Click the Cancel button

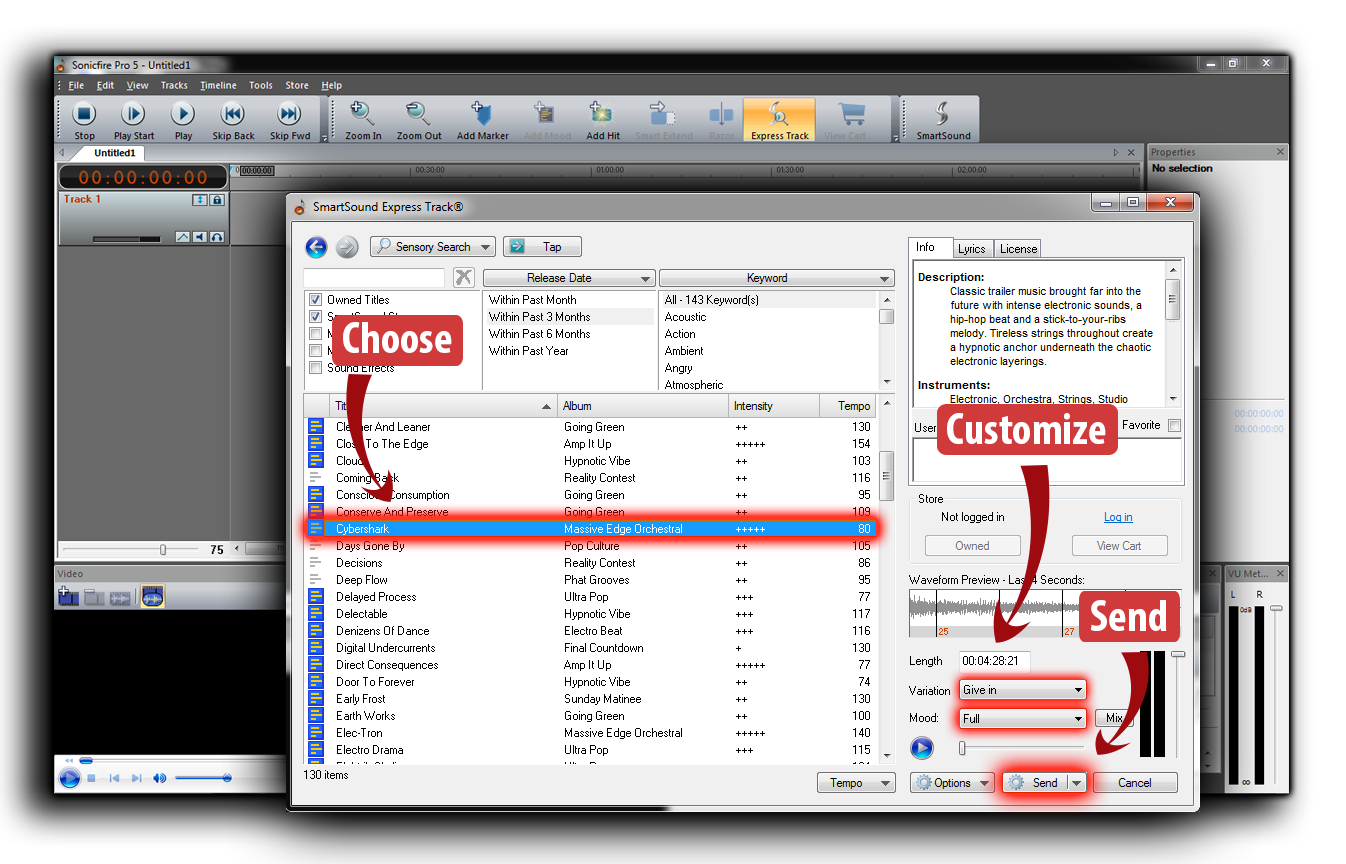click(1135, 783)
